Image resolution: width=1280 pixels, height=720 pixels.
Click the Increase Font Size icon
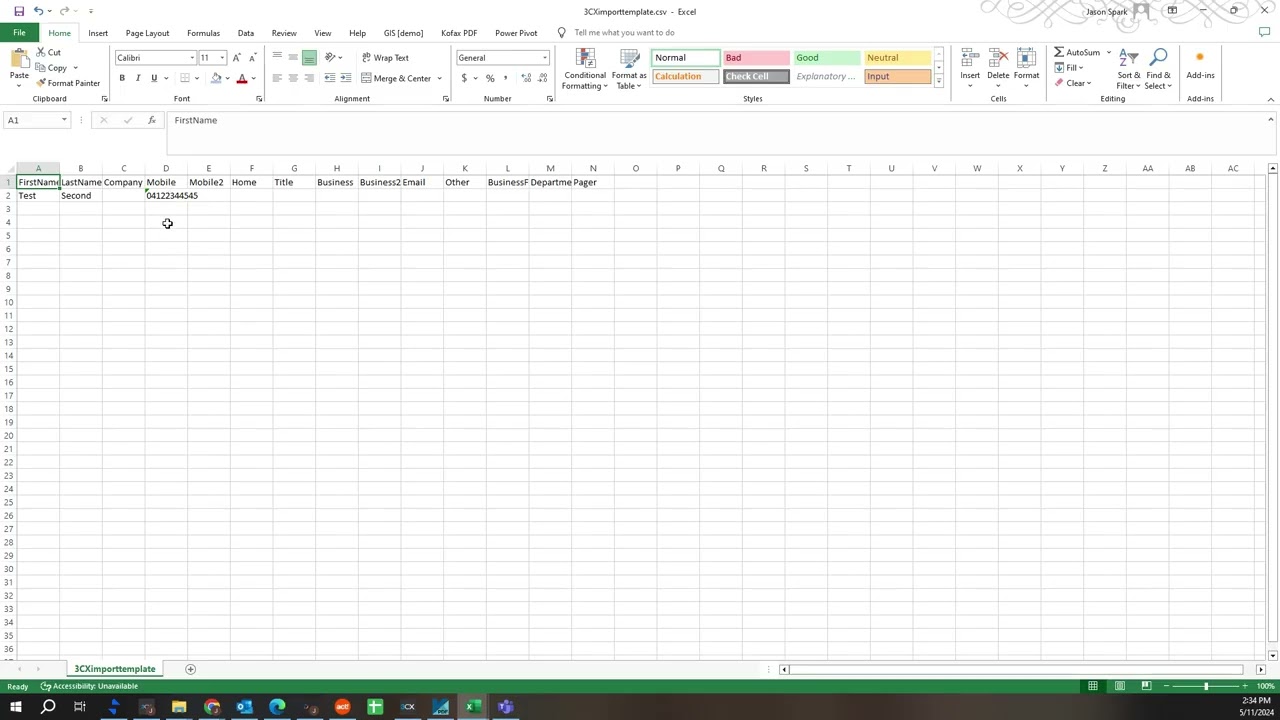[237, 58]
